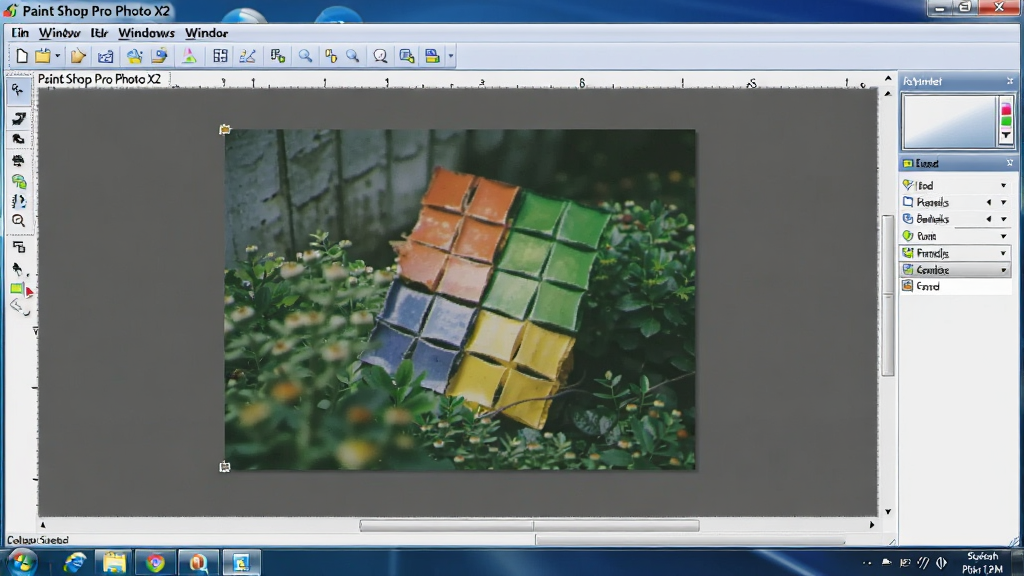The height and width of the screenshot is (576, 1024).
Task: Select the stamp tool in left toolbox
Action: [18, 160]
